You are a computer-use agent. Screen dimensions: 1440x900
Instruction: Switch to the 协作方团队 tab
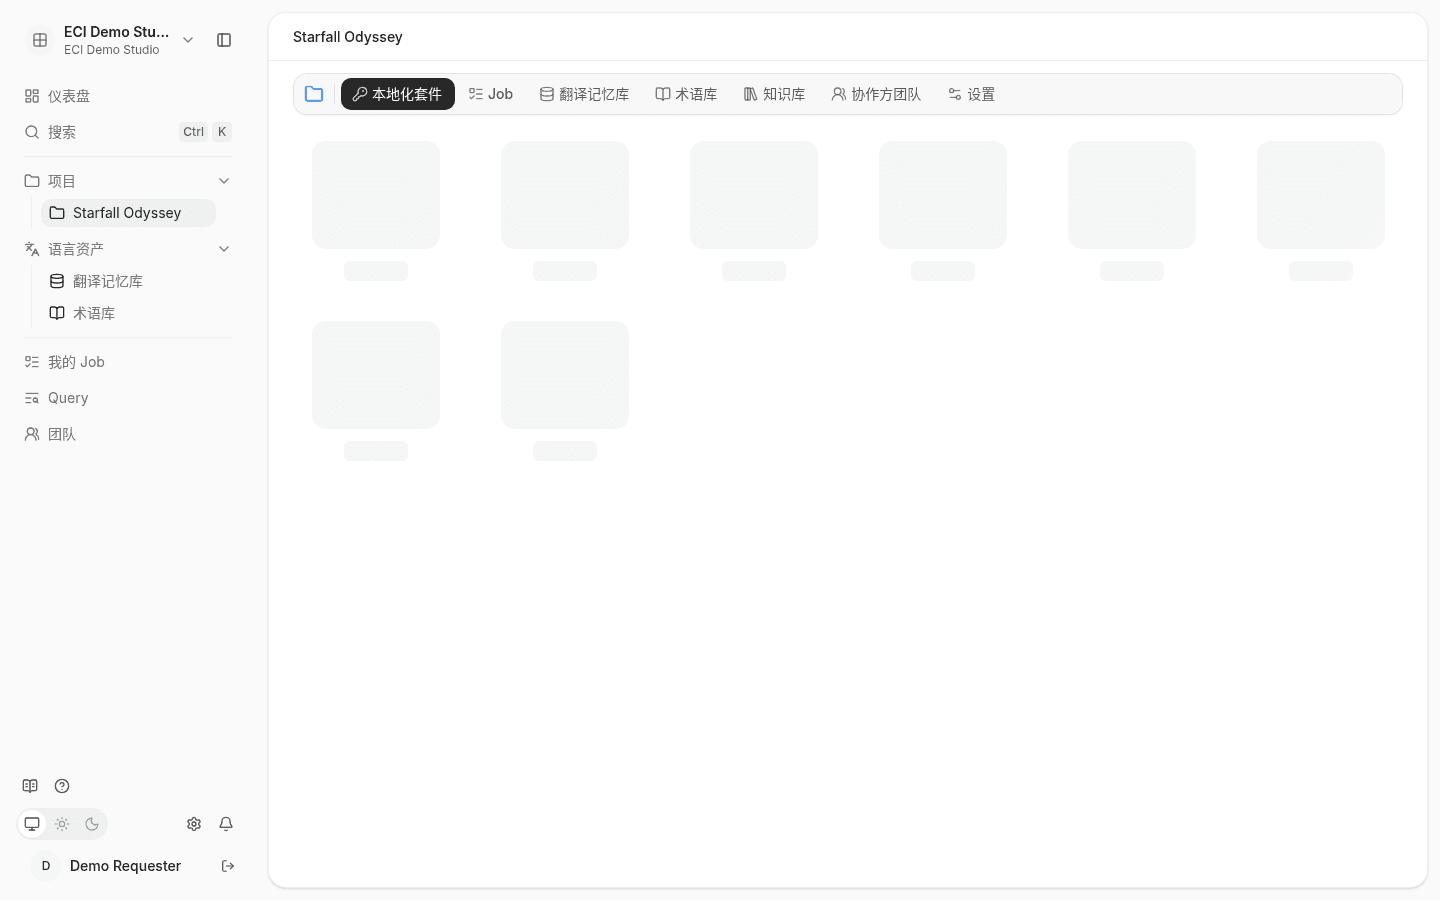(876, 94)
